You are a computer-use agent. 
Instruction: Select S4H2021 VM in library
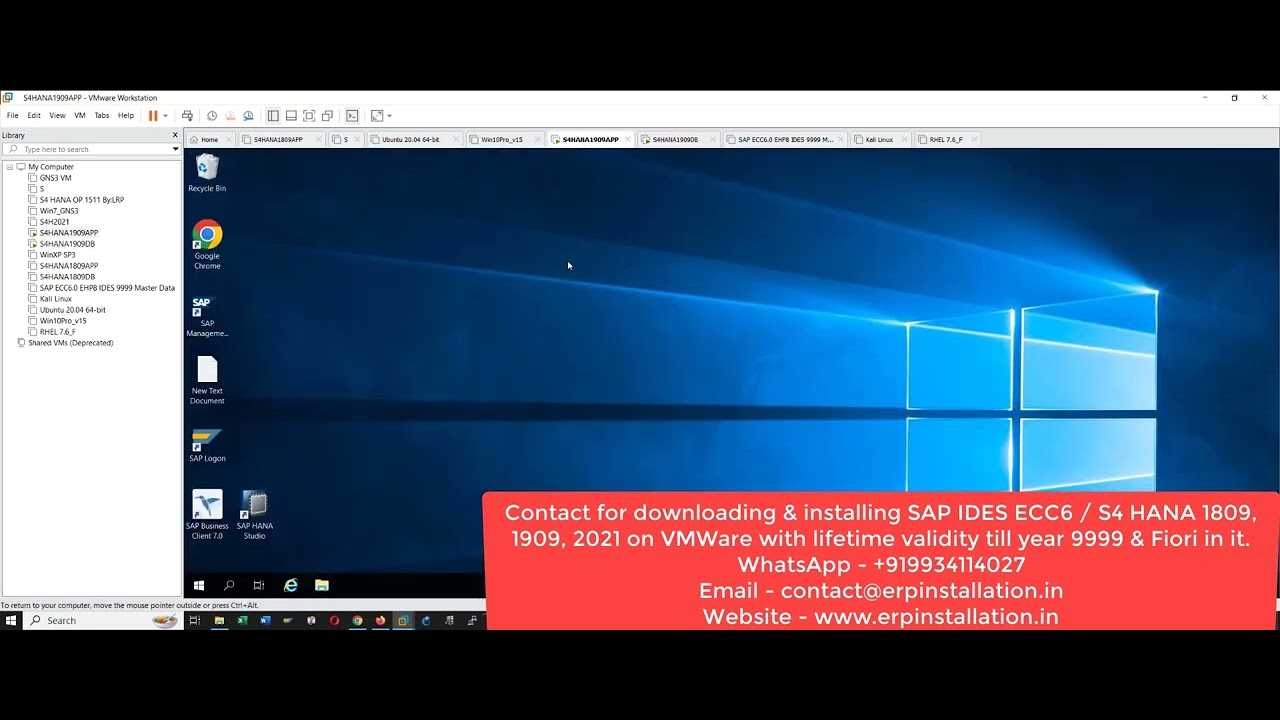55,222
